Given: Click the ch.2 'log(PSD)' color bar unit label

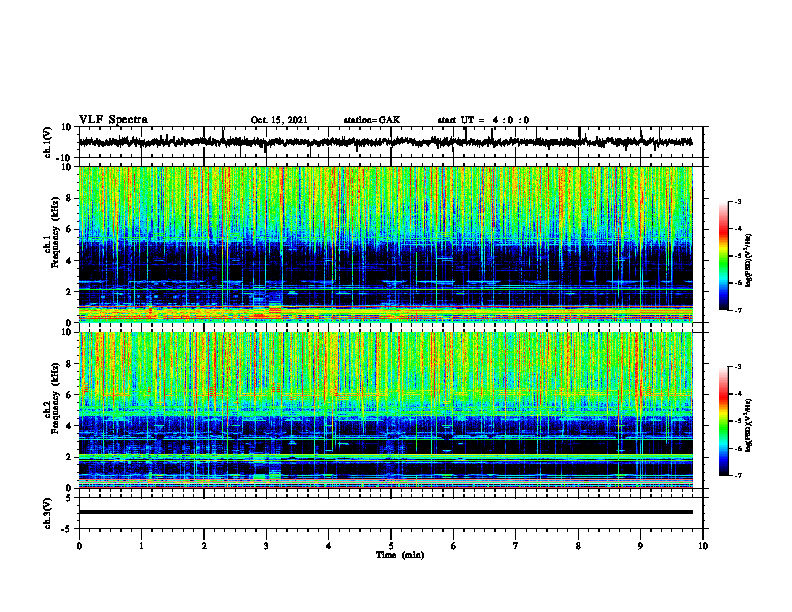Looking at the screenshot, I should click(x=749, y=425).
